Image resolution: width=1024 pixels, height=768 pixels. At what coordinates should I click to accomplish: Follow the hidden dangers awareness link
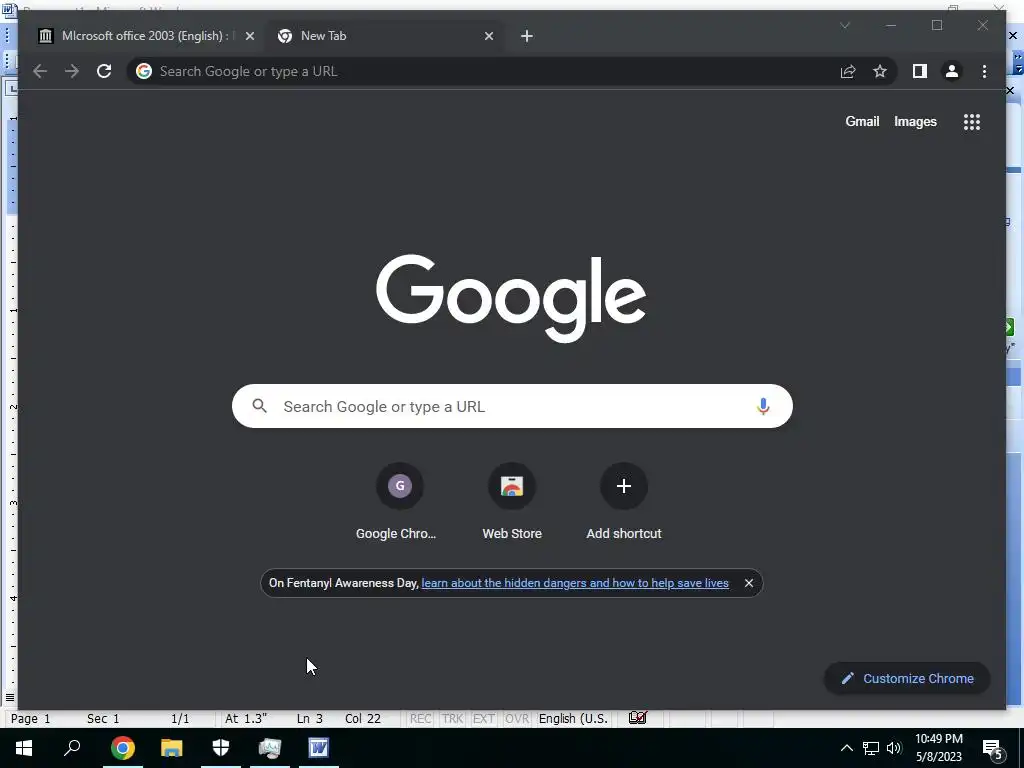575,583
